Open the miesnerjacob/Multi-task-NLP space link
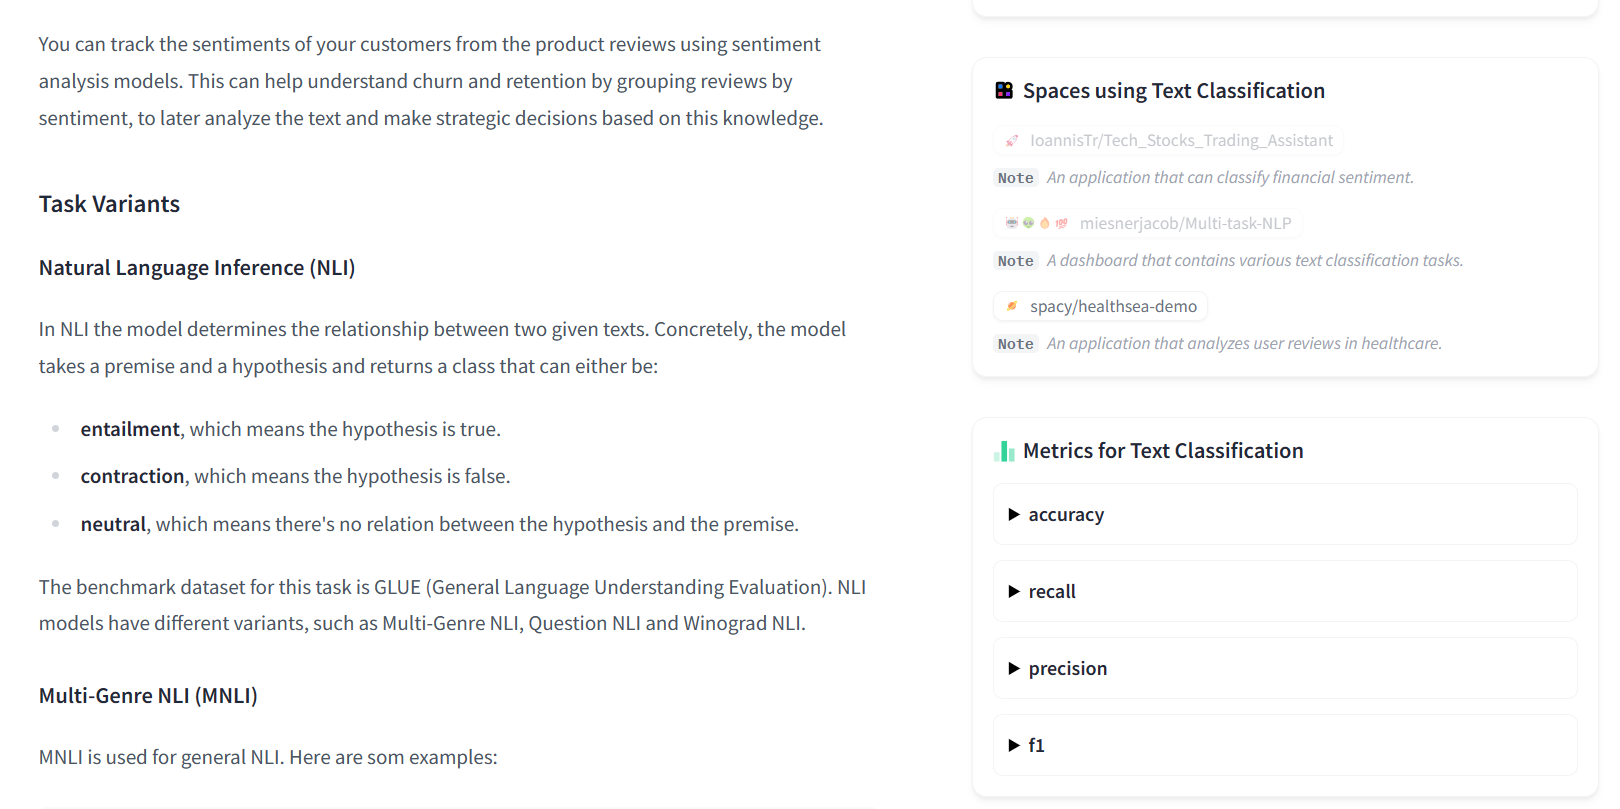The height and width of the screenshot is (809, 1620). [x=1185, y=224]
